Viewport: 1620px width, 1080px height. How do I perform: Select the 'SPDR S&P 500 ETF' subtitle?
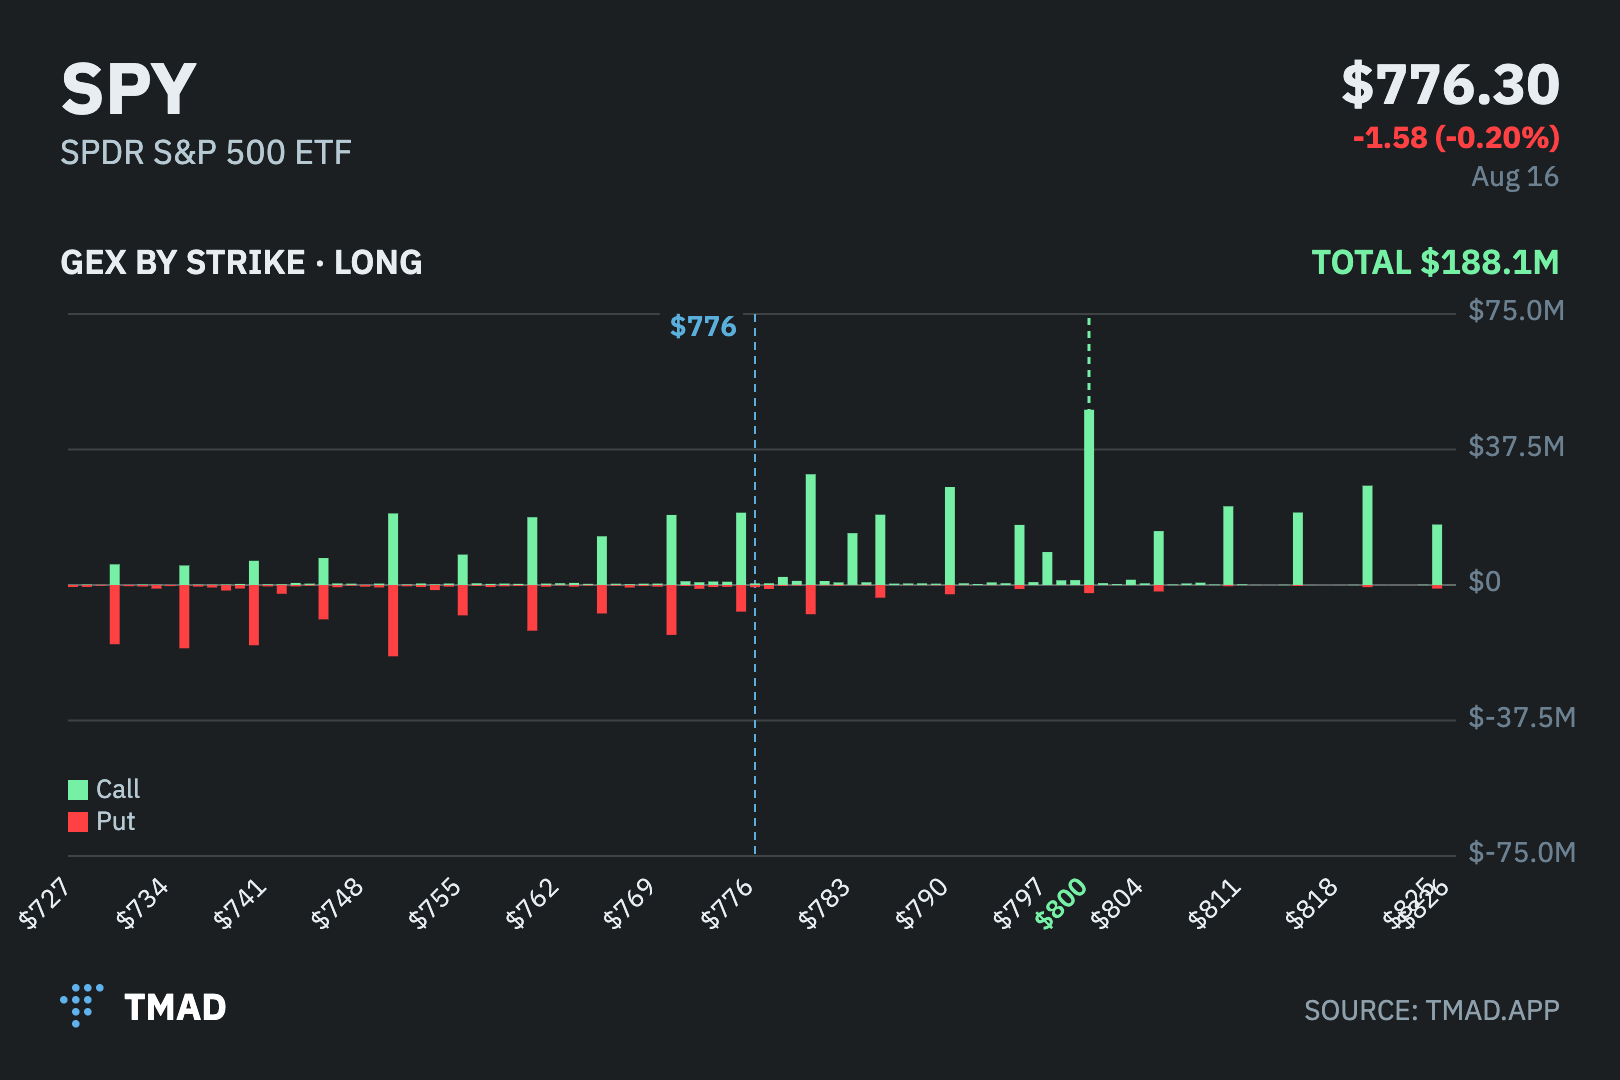[206, 153]
